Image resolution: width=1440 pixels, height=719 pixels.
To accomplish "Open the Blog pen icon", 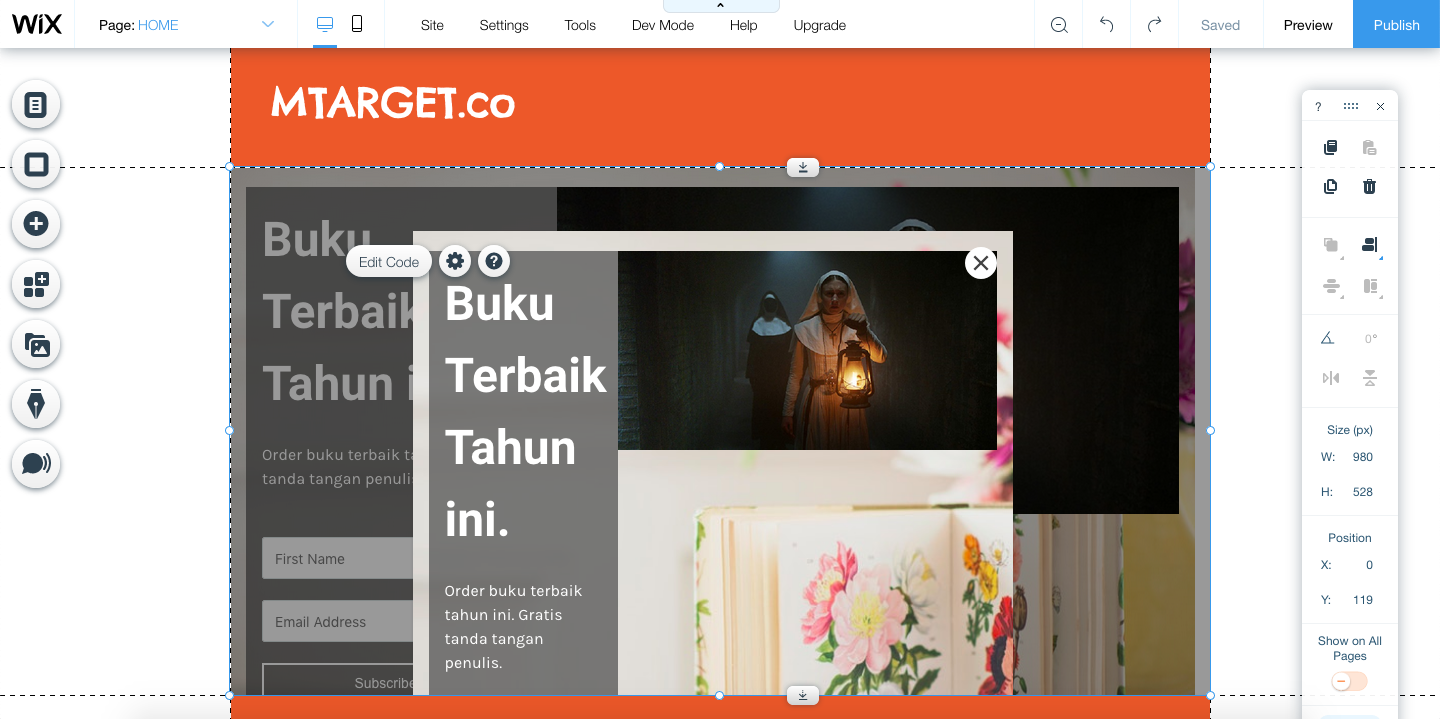I will [36, 404].
